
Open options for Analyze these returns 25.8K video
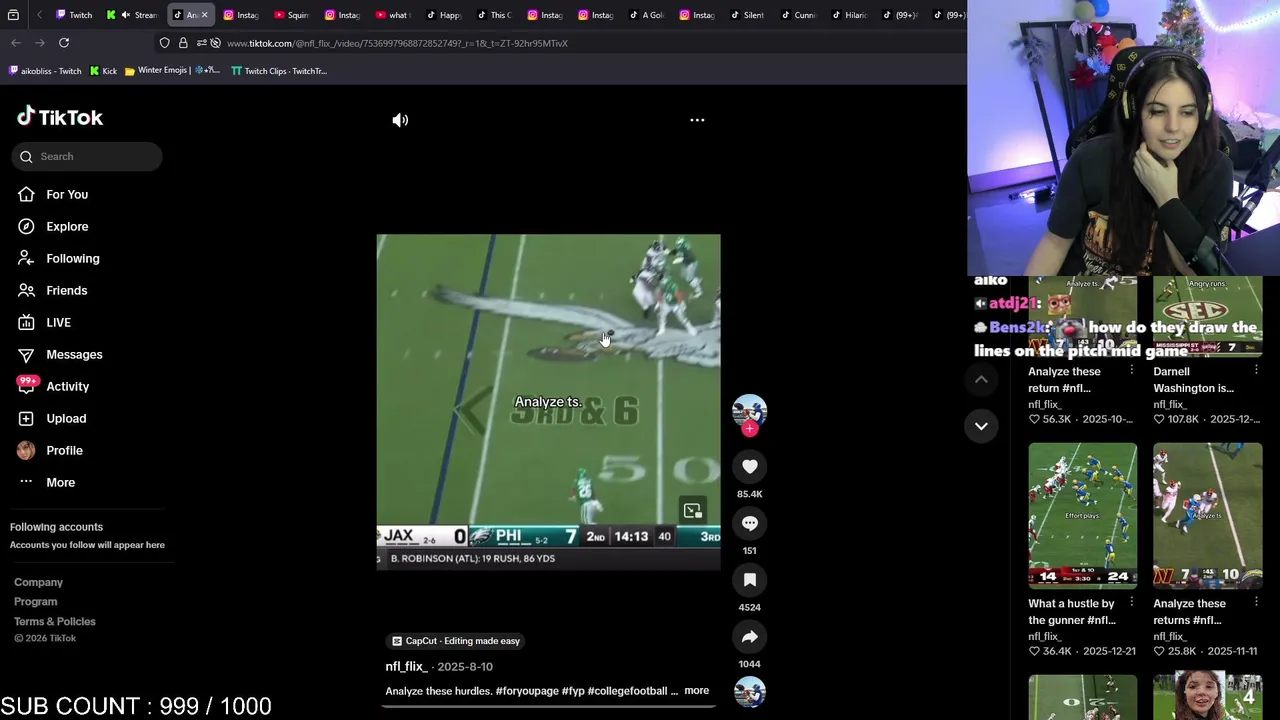[x=1256, y=603]
